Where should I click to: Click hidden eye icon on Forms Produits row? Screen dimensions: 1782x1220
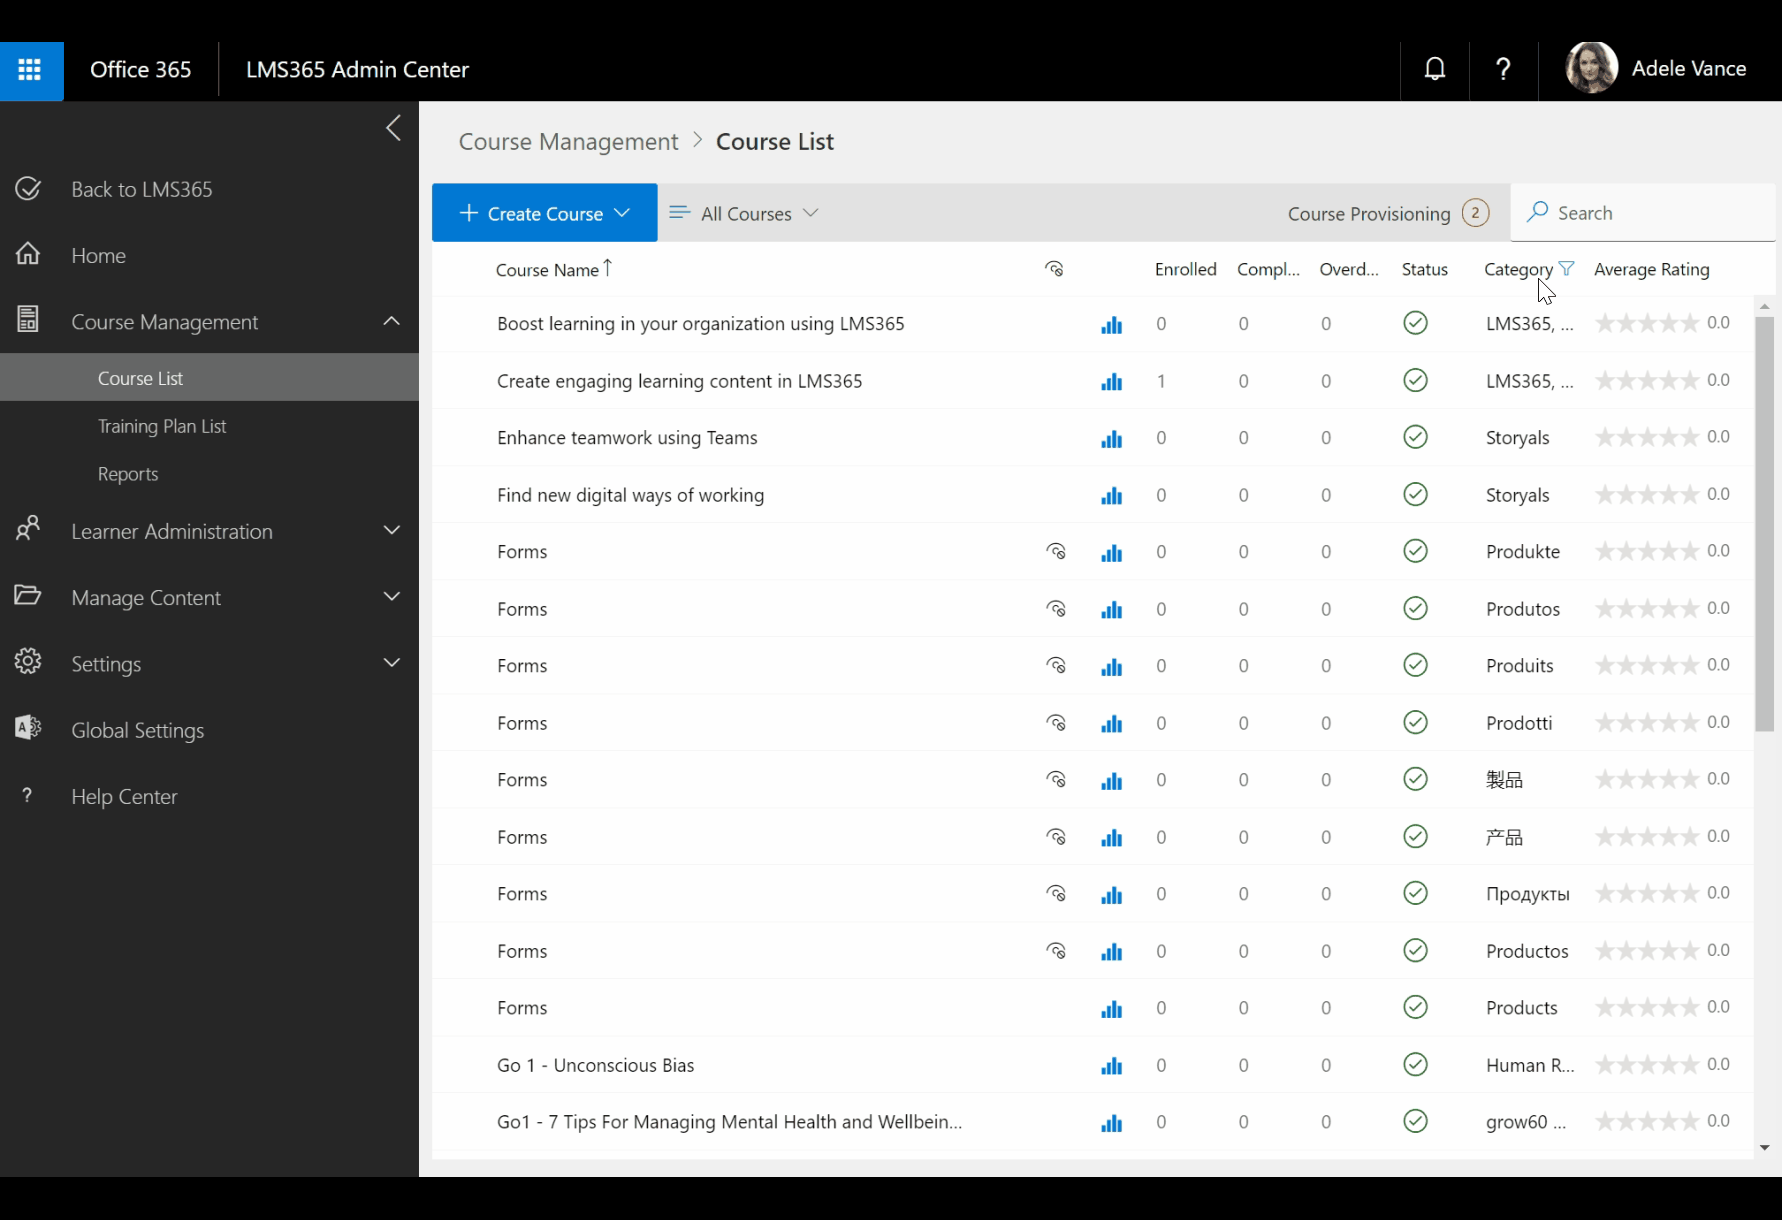pos(1056,665)
